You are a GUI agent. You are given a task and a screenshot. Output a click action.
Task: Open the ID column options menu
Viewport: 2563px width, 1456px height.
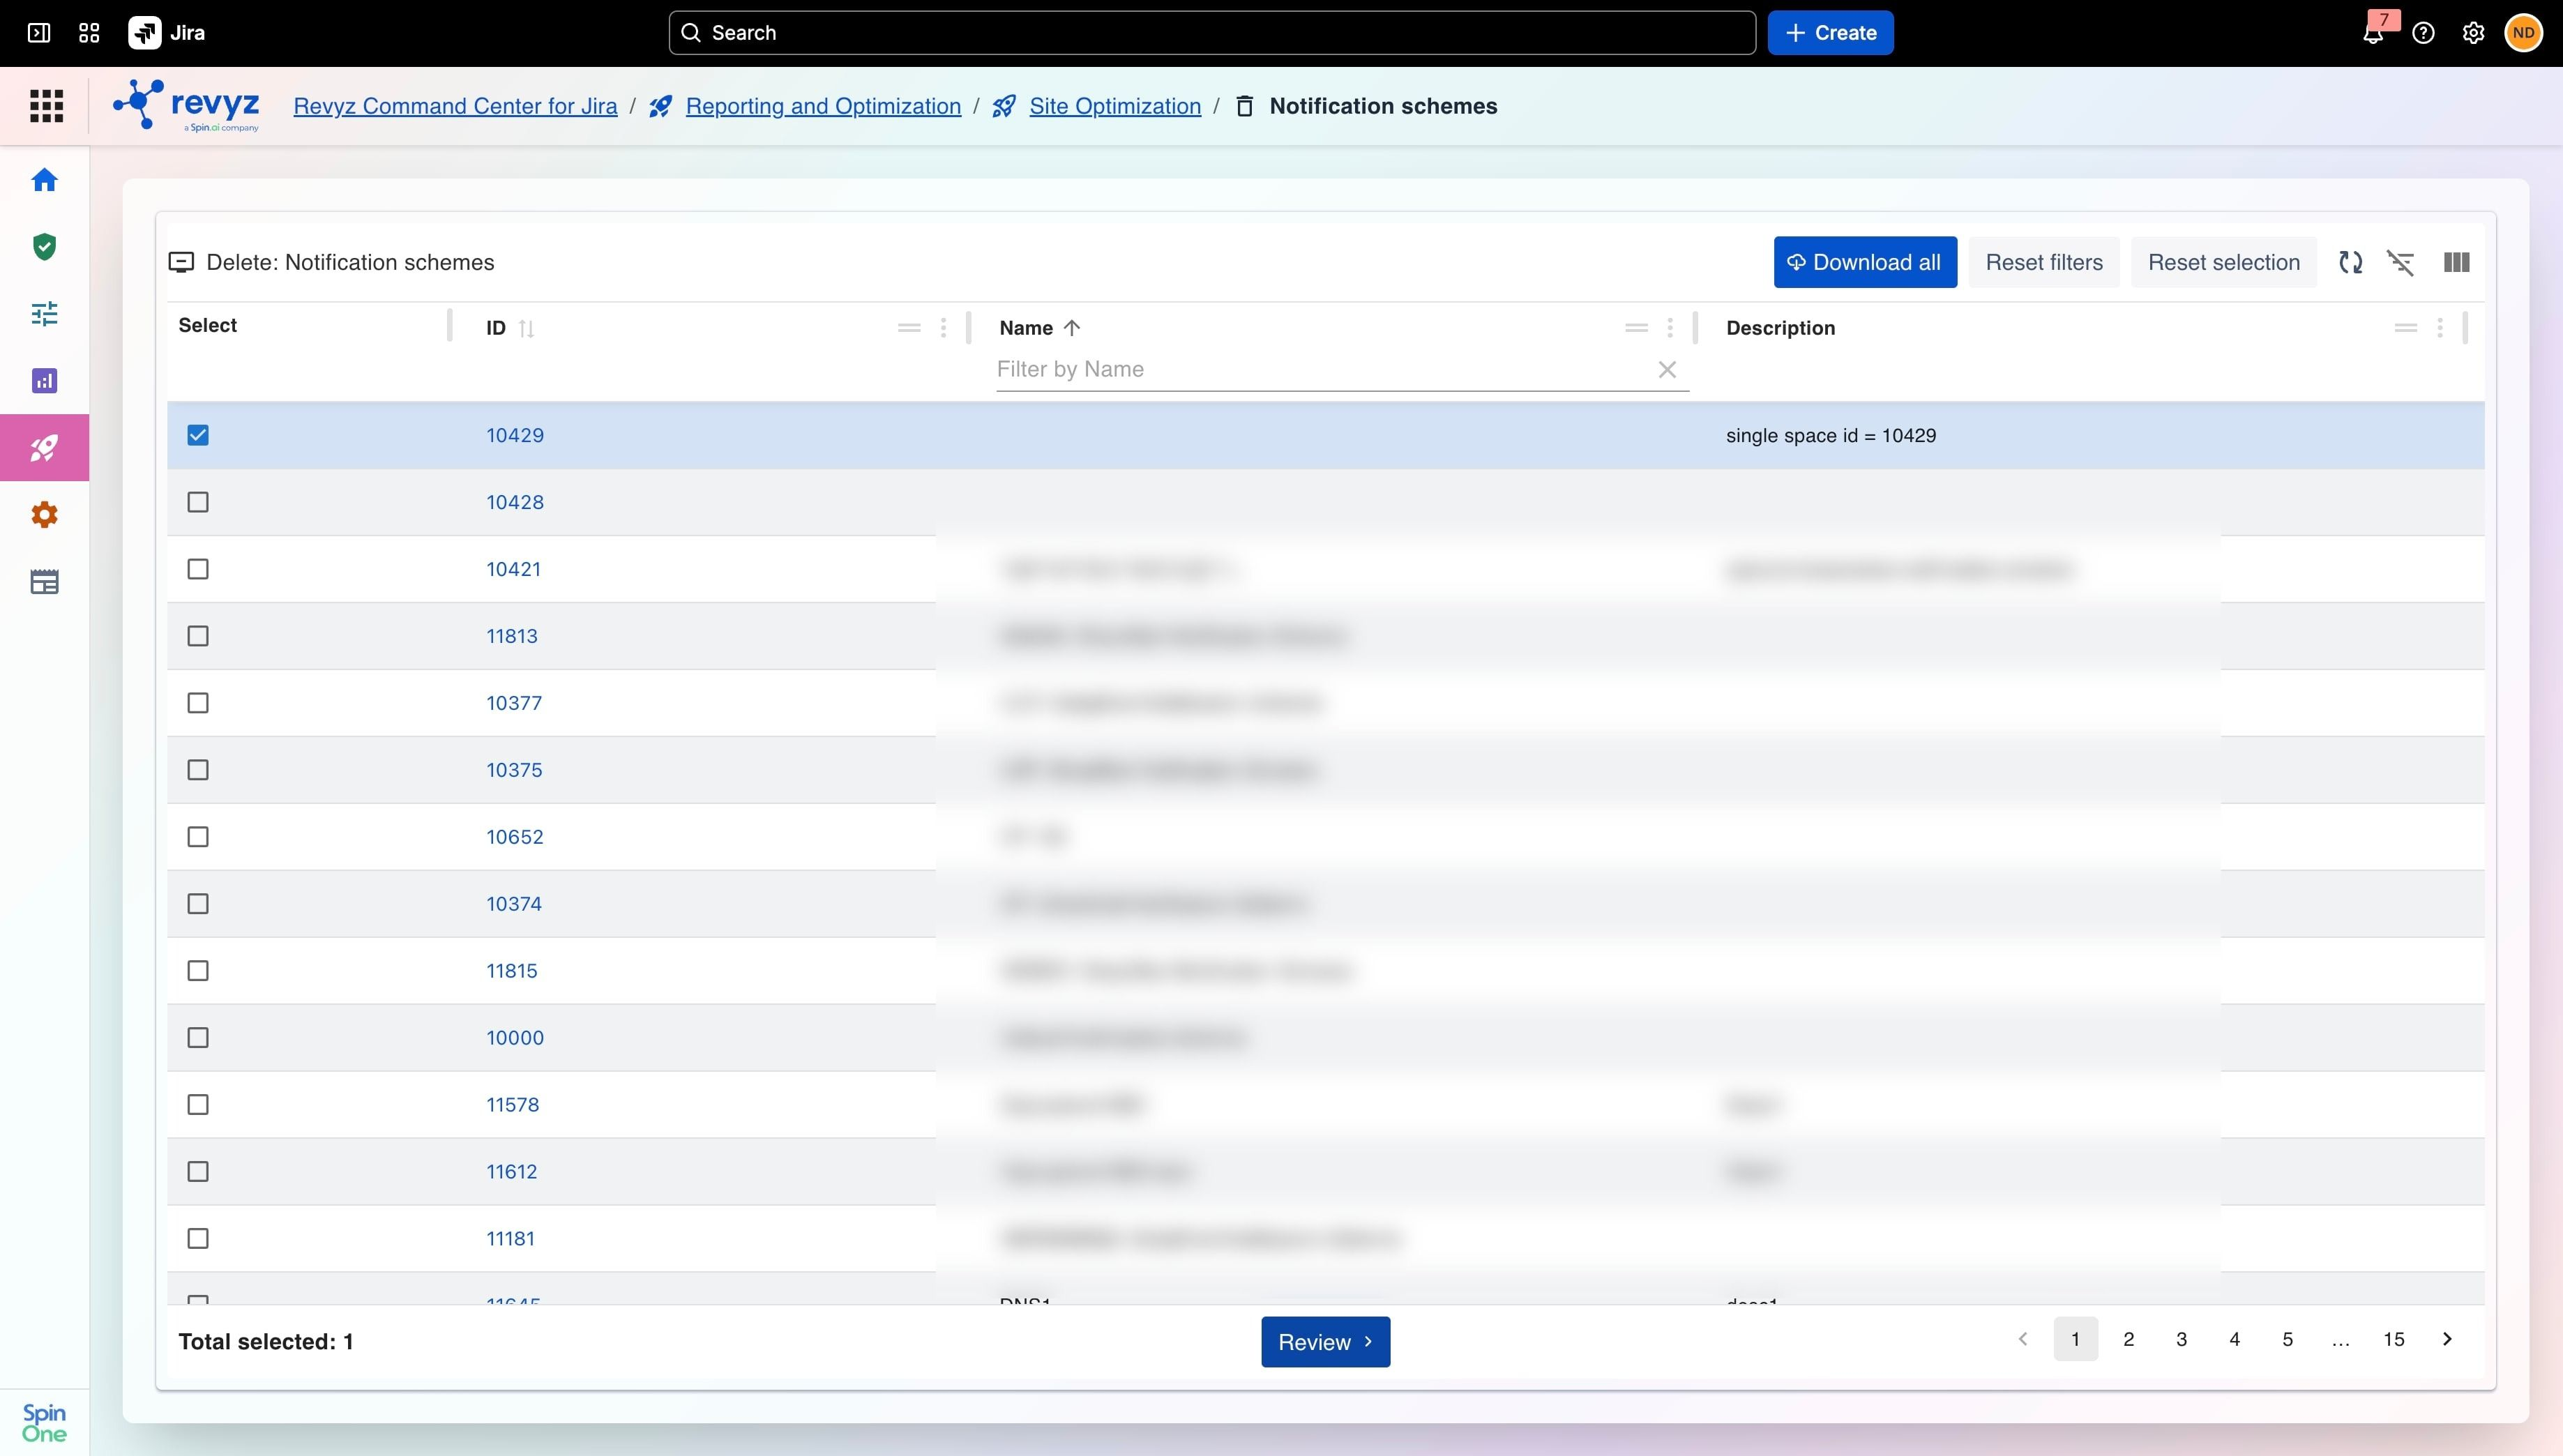[x=943, y=328]
